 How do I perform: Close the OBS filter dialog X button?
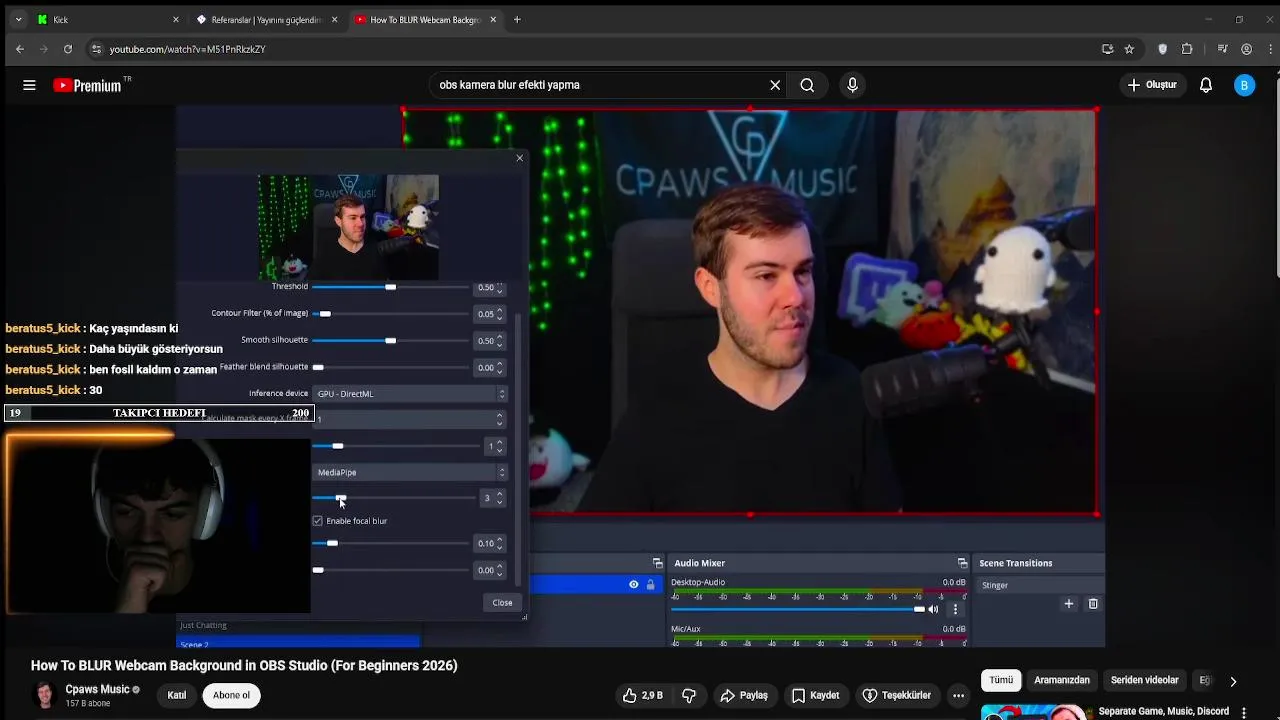[519, 158]
